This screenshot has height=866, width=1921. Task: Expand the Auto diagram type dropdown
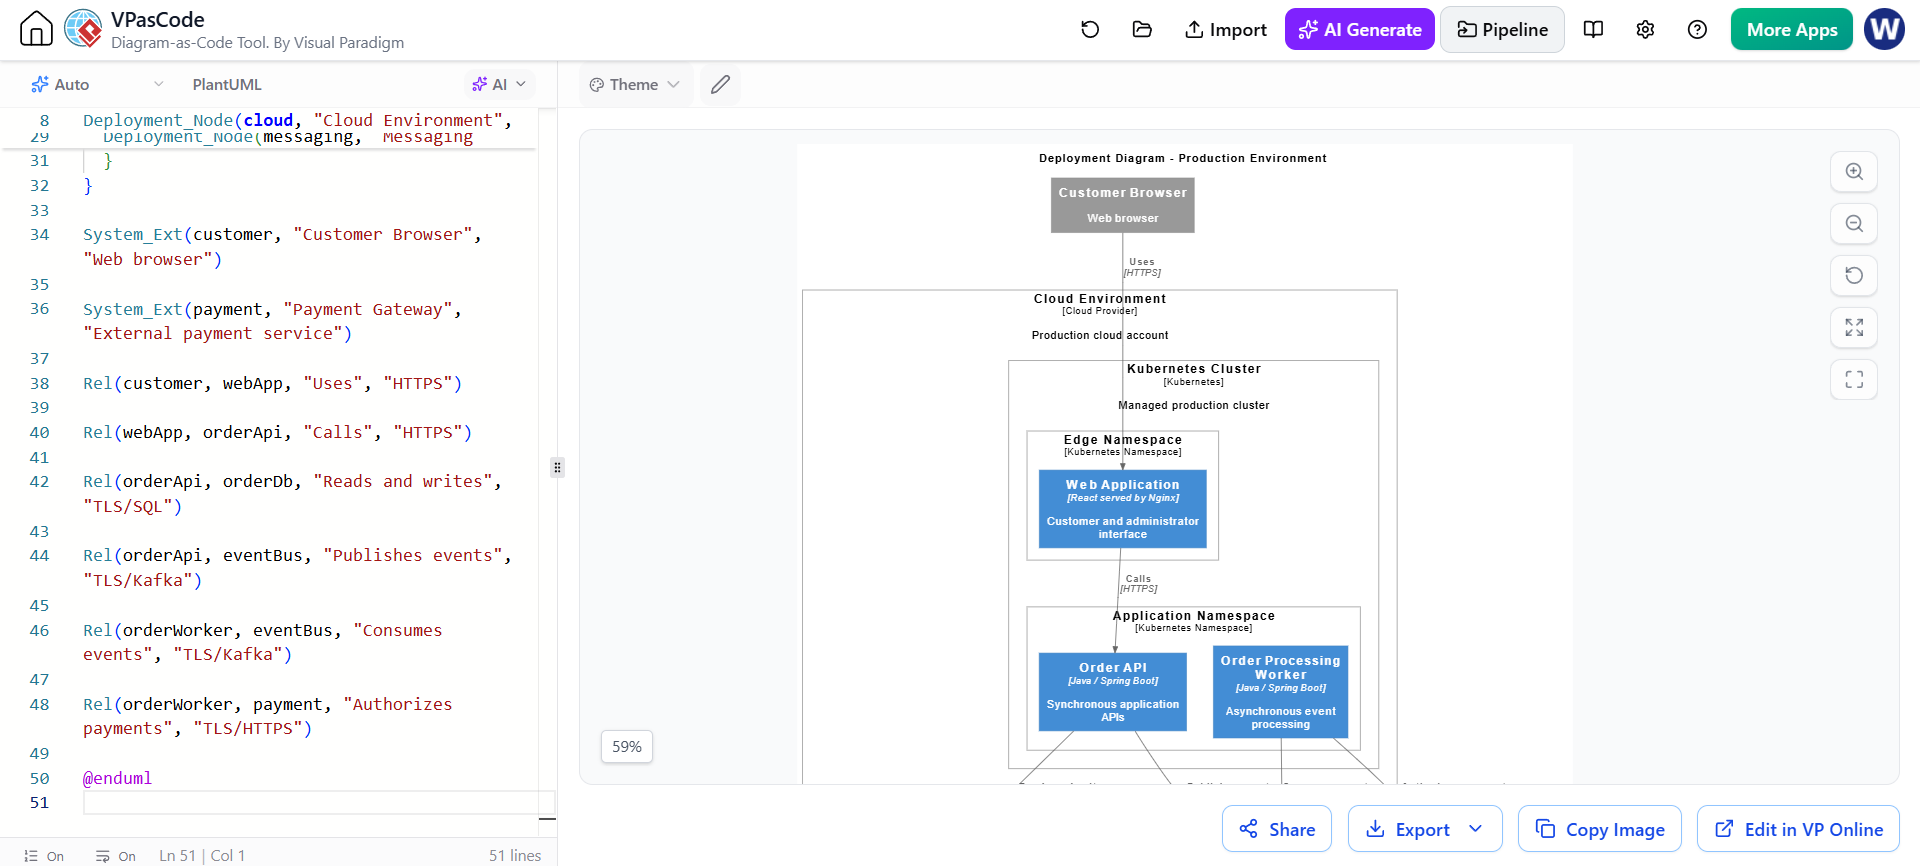97,85
